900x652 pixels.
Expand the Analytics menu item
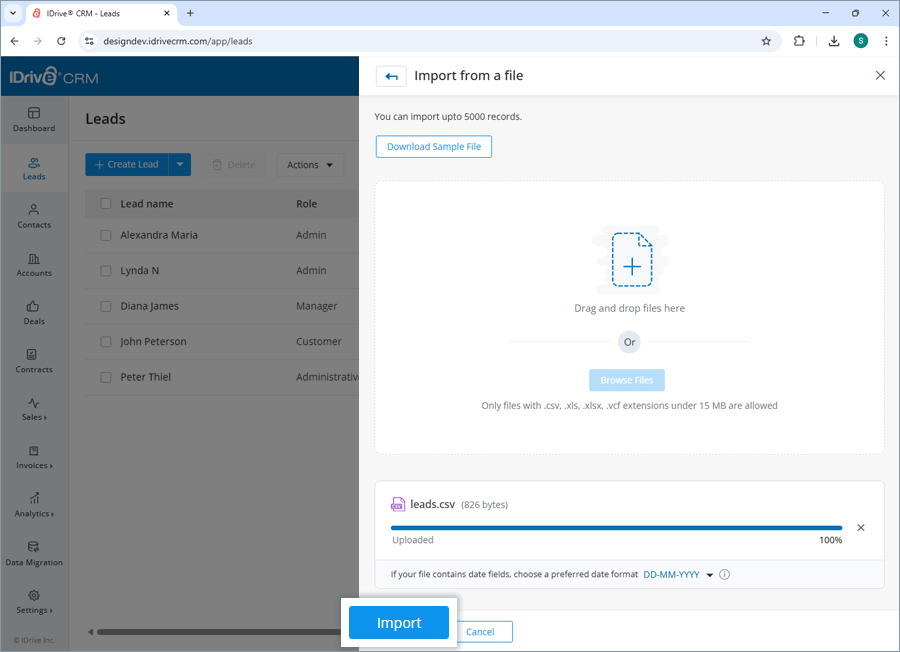(x=33, y=507)
